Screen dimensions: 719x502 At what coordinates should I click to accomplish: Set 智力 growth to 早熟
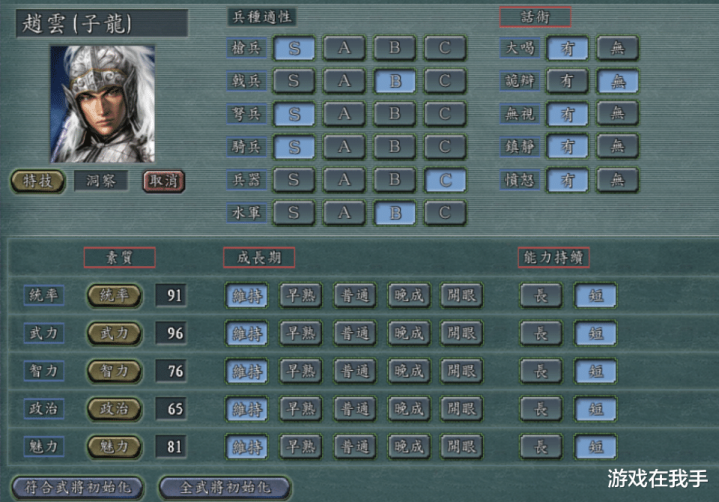pyautogui.click(x=301, y=371)
